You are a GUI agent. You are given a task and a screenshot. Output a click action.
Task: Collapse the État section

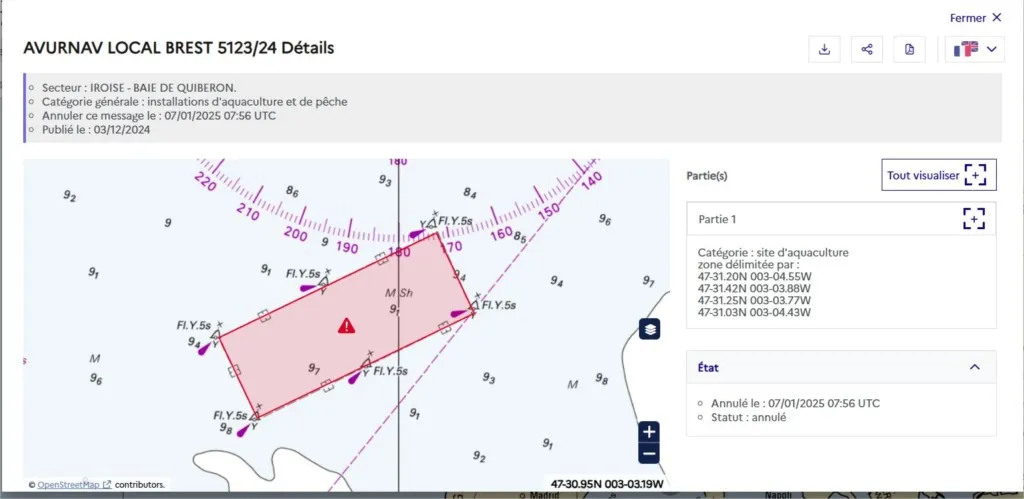[x=974, y=367]
